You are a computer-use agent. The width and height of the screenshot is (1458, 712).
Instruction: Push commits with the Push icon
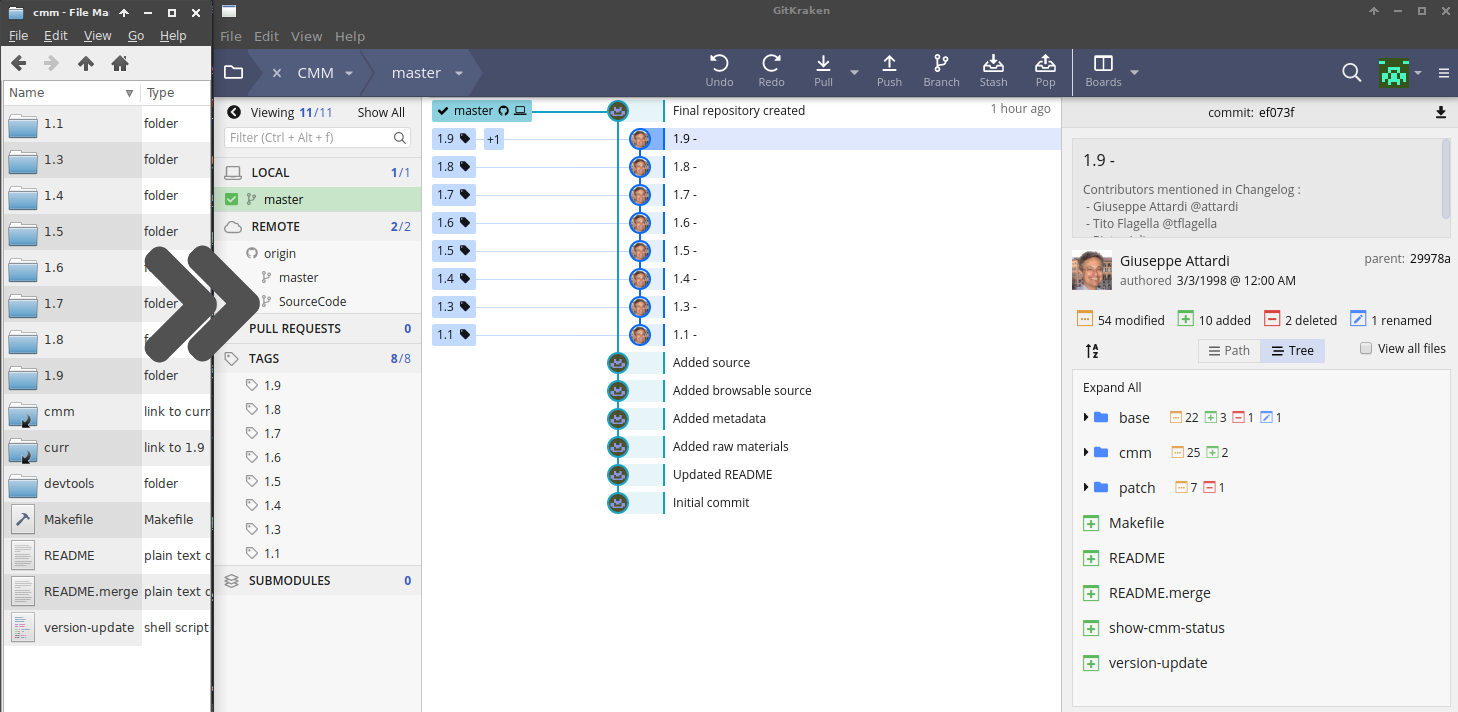(x=889, y=64)
